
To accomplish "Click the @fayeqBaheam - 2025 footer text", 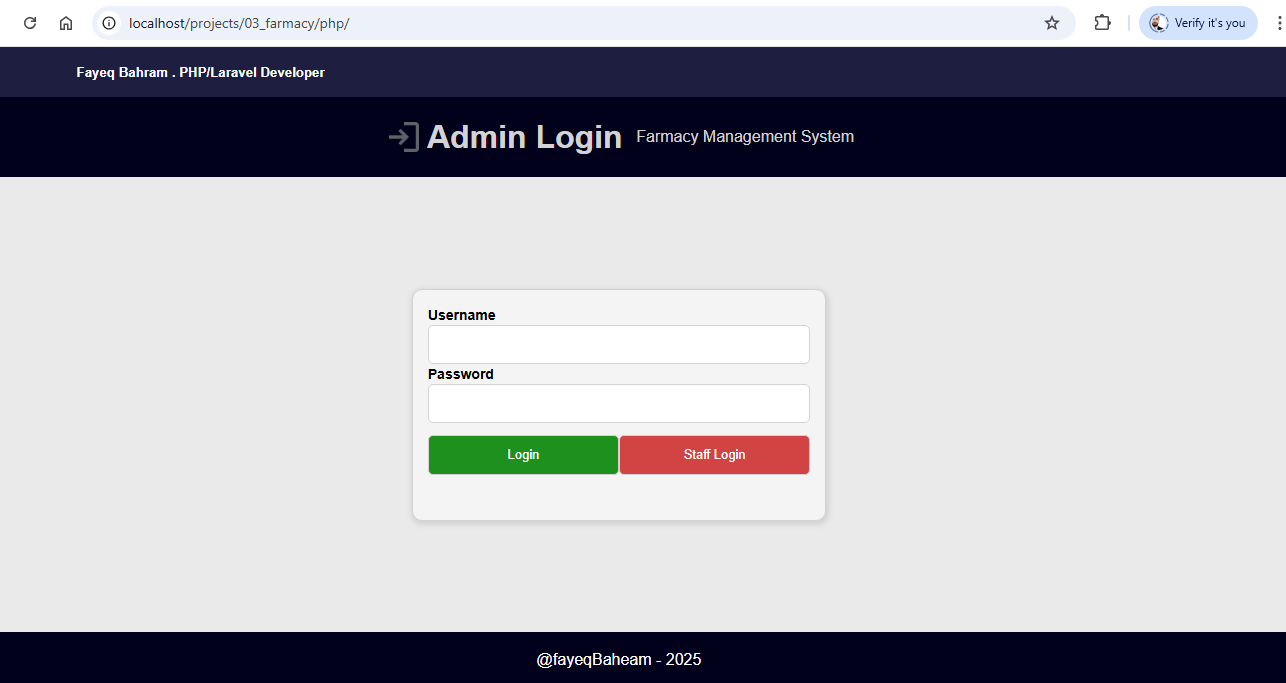I will pyautogui.click(x=619, y=660).
